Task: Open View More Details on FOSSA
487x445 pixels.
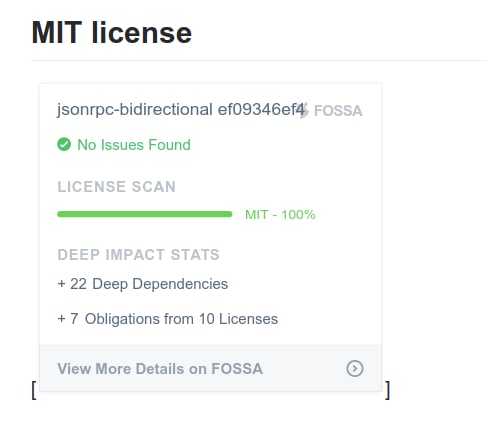Action: (x=160, y=369)
